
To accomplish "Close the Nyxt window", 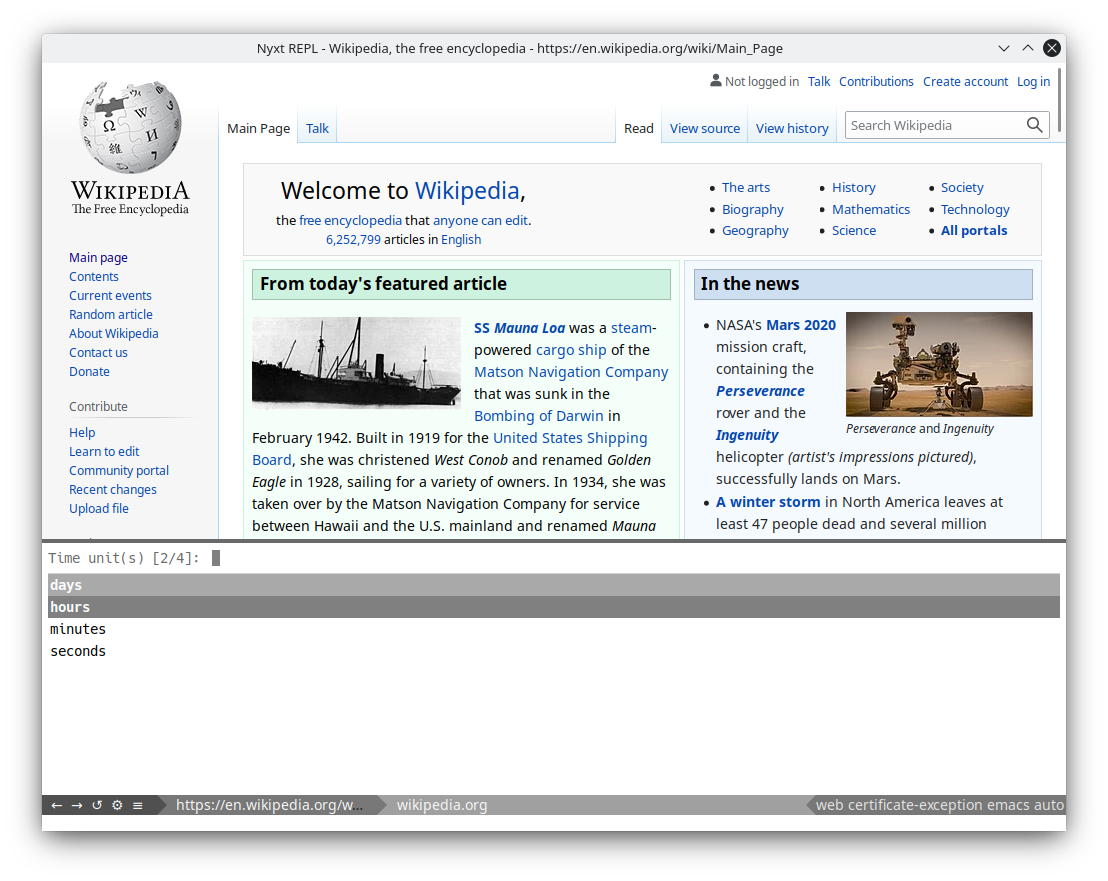I will pos(1051,48).
